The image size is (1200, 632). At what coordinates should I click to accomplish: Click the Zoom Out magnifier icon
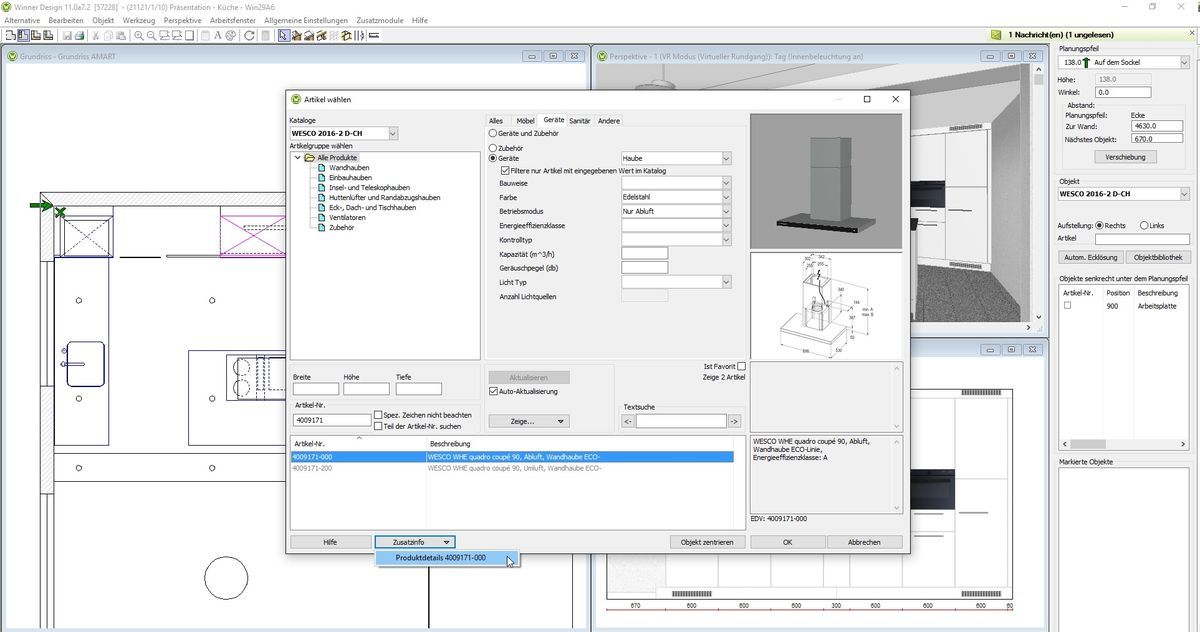tap(151, 35)
